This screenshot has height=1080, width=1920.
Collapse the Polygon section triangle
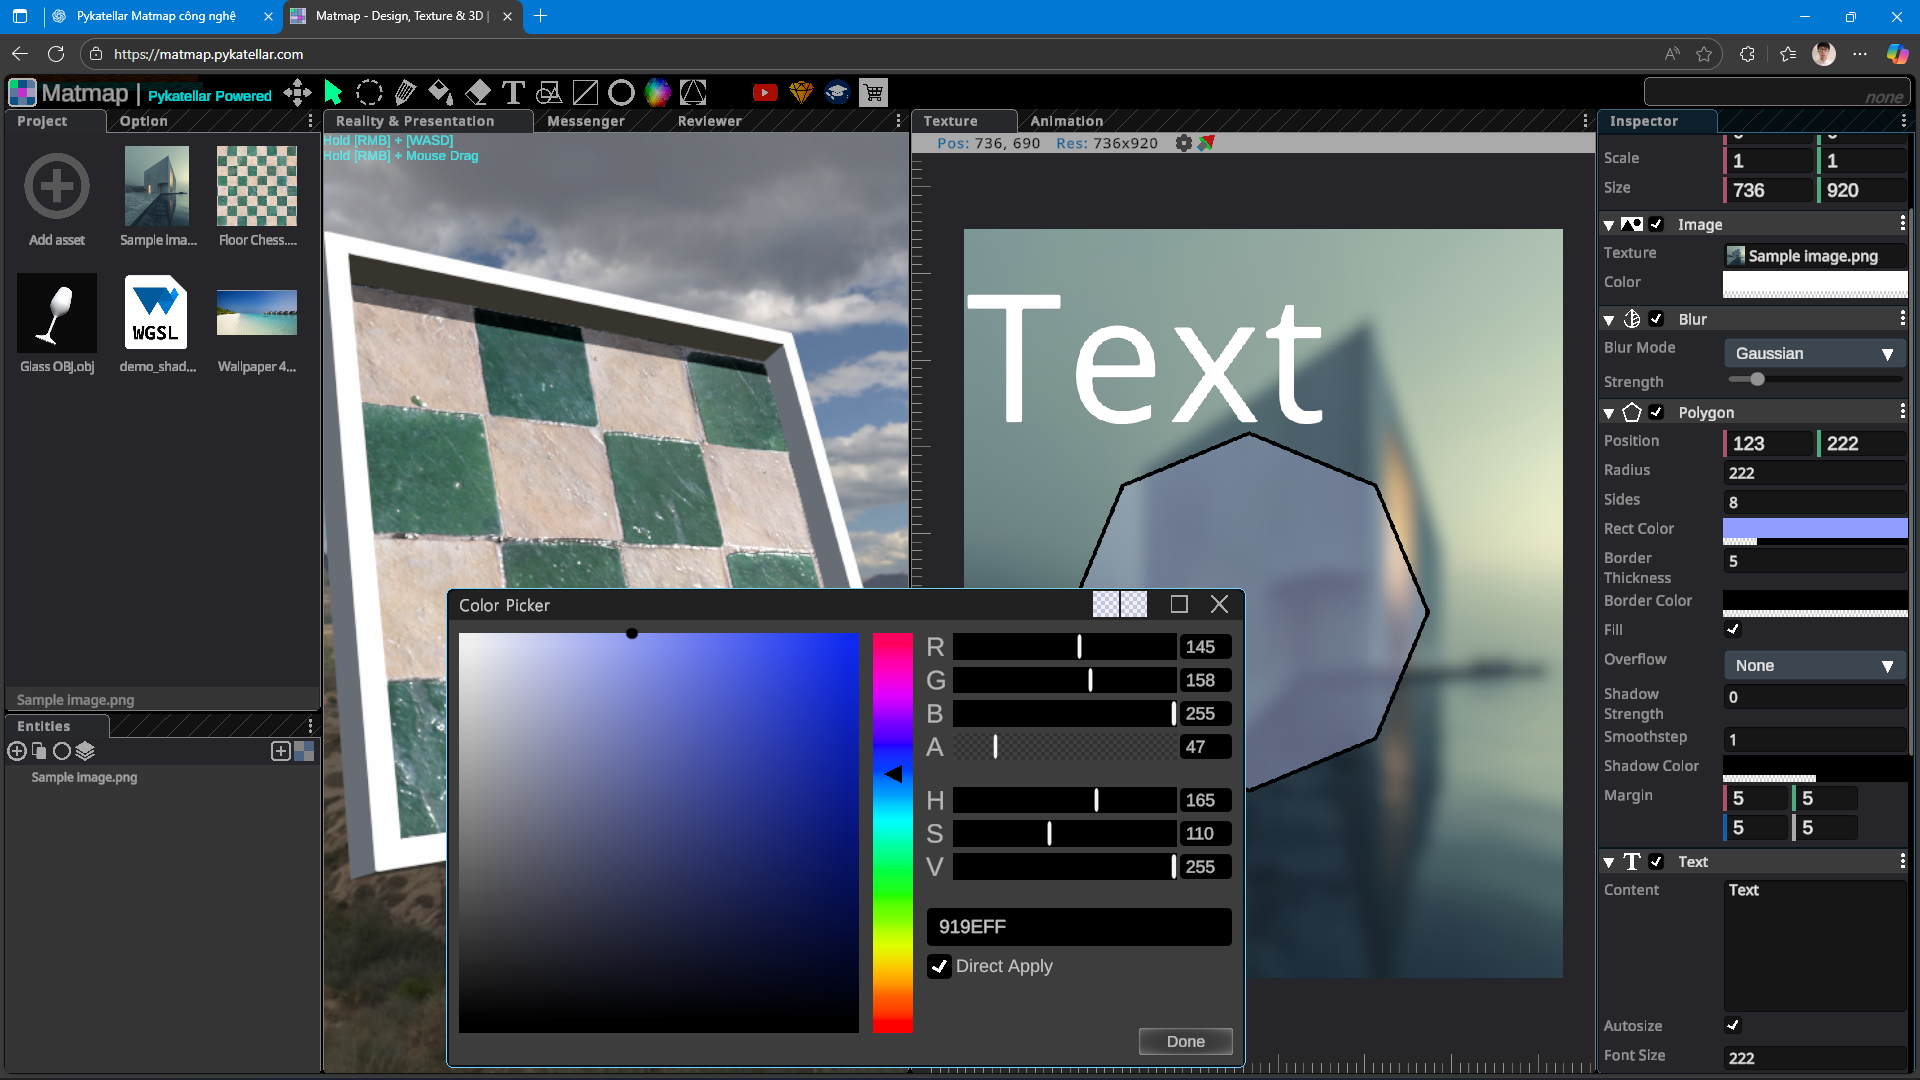click(1609, 413)
